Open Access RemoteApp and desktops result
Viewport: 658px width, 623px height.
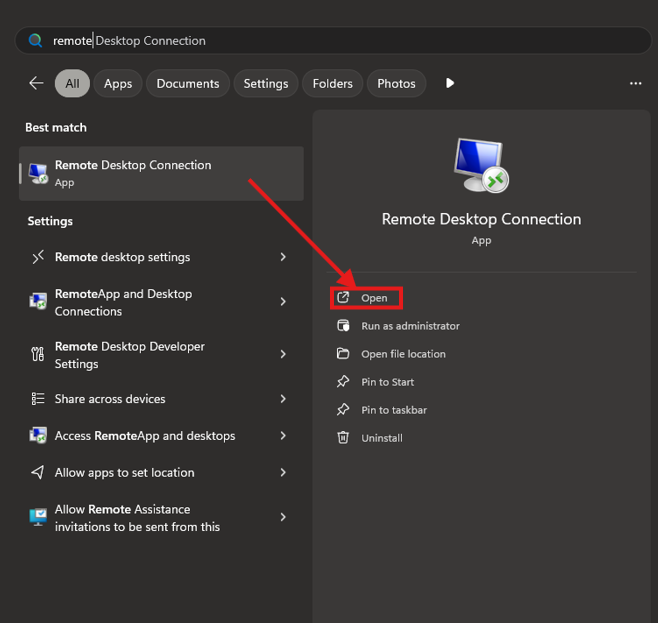[162, 435]
